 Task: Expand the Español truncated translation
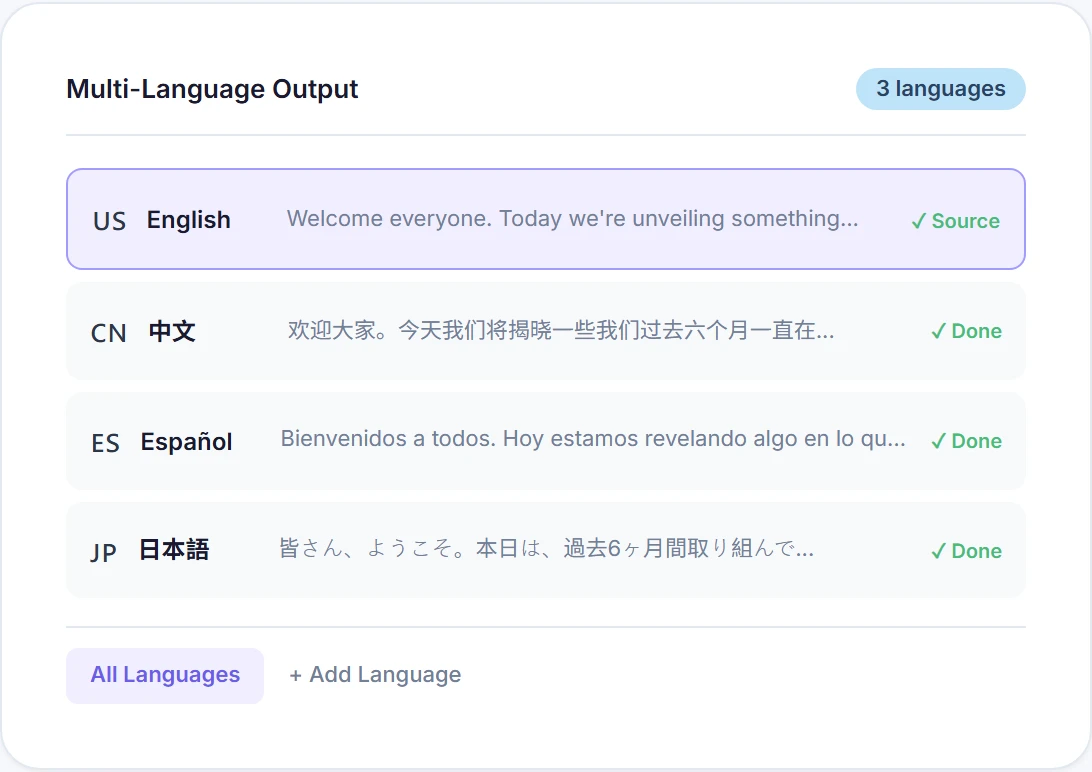pos(594,440)
